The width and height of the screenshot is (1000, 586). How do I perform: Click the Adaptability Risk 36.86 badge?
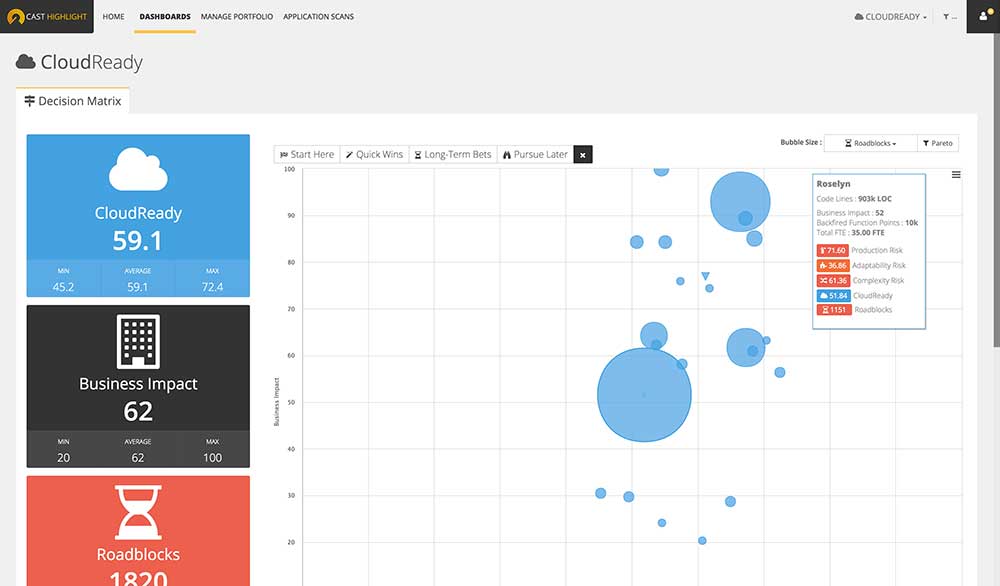point(833,265)
